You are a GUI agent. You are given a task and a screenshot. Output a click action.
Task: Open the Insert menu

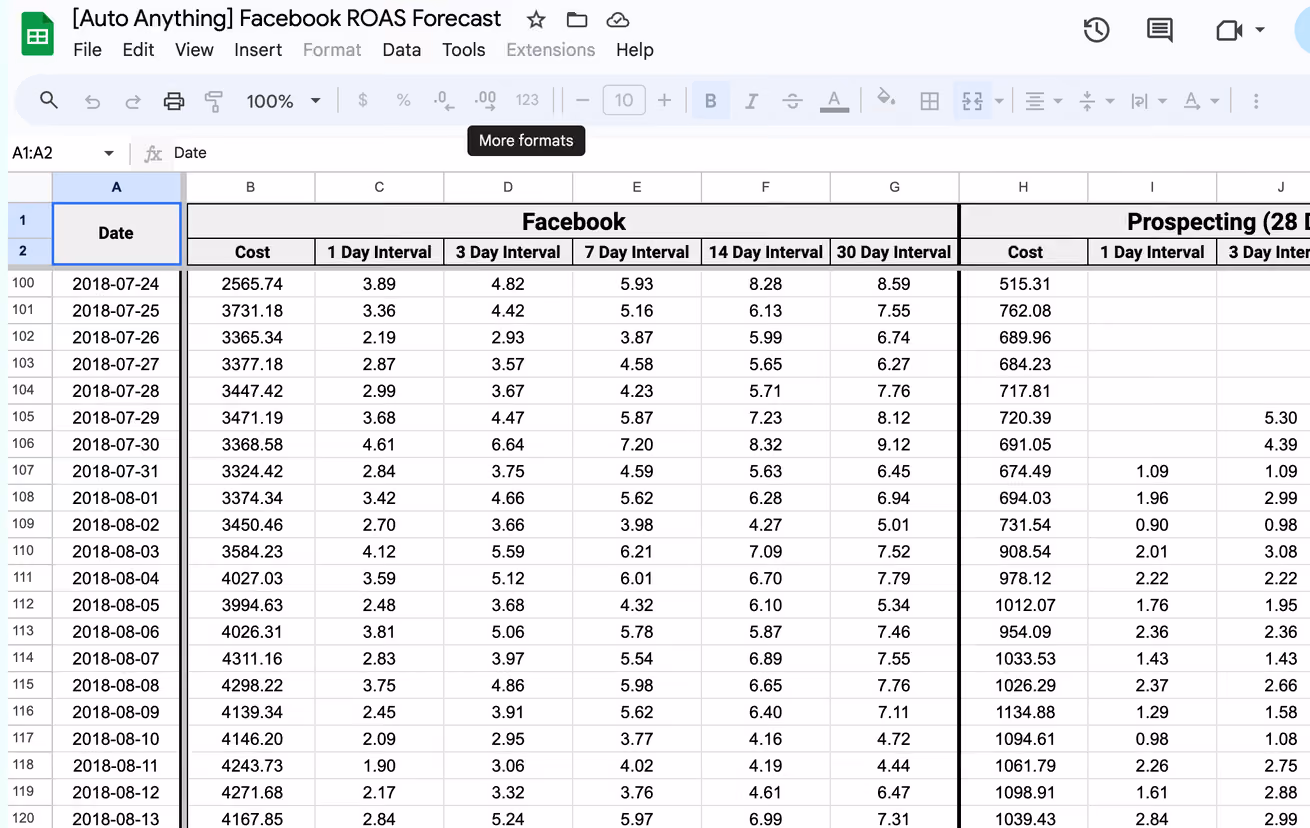pyautogui.click(x=258, y=50)
